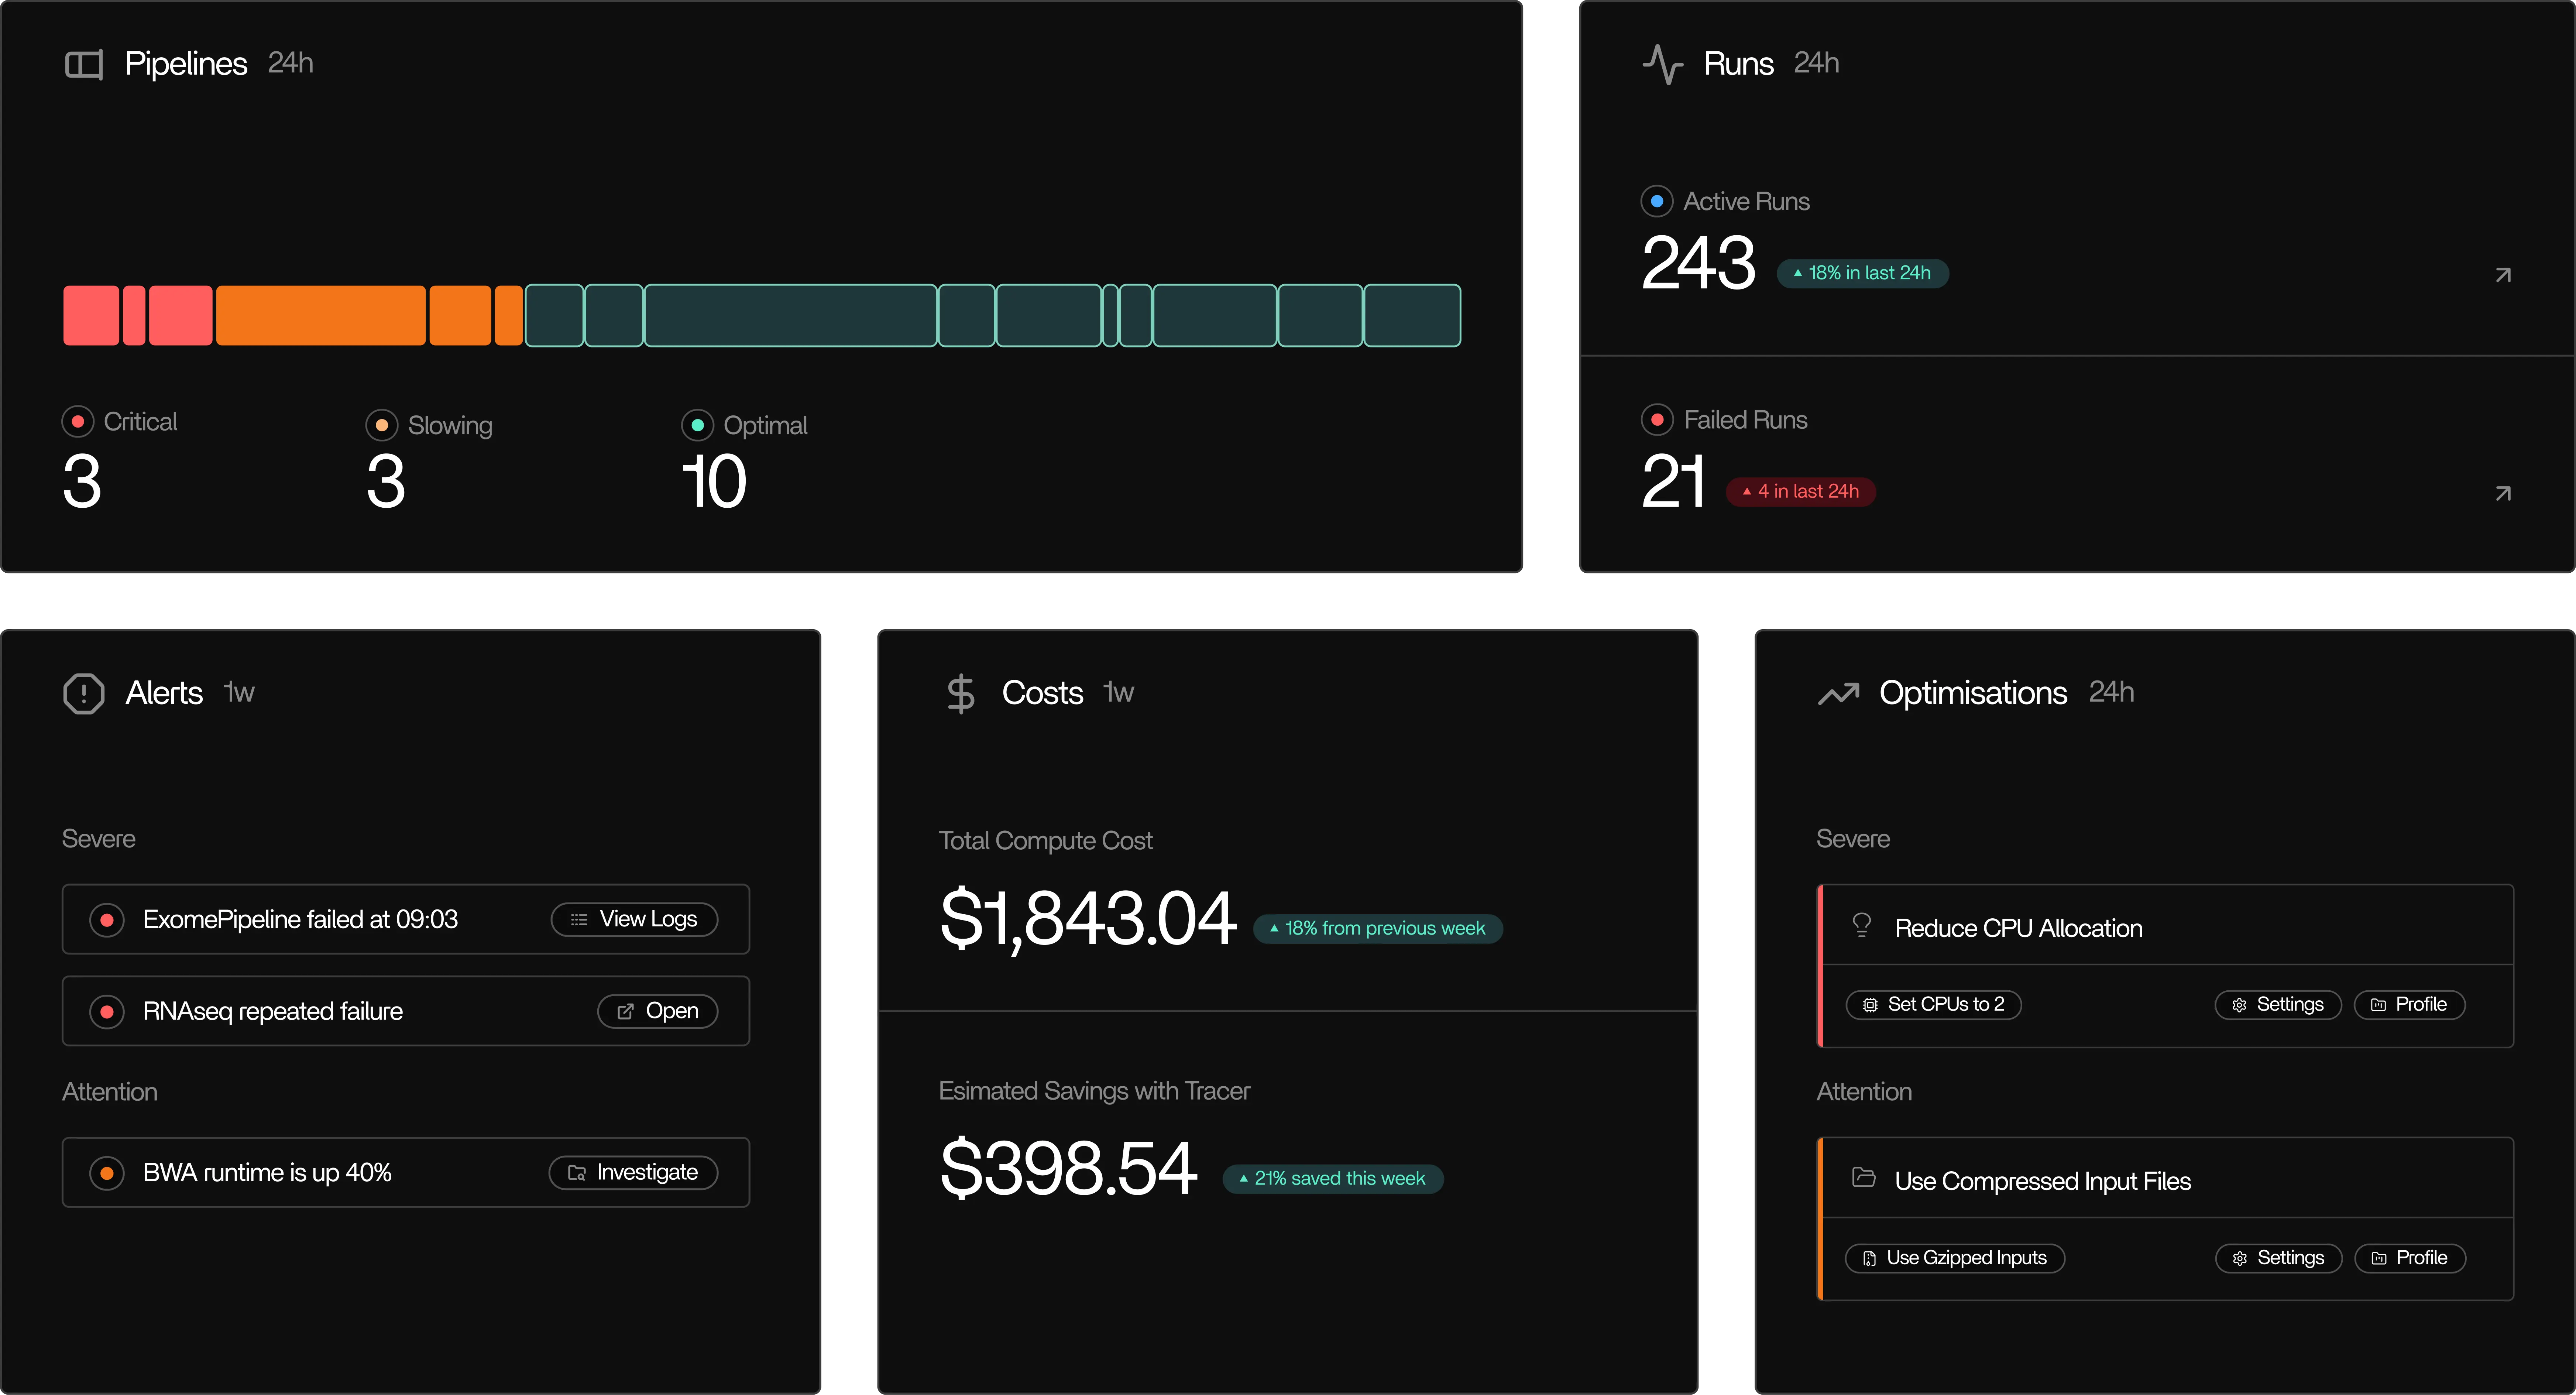The width and height of the screenshot is (2576, 1395).
Task: Click the 1w time range beside Alerts
Action: click(239, 692)
